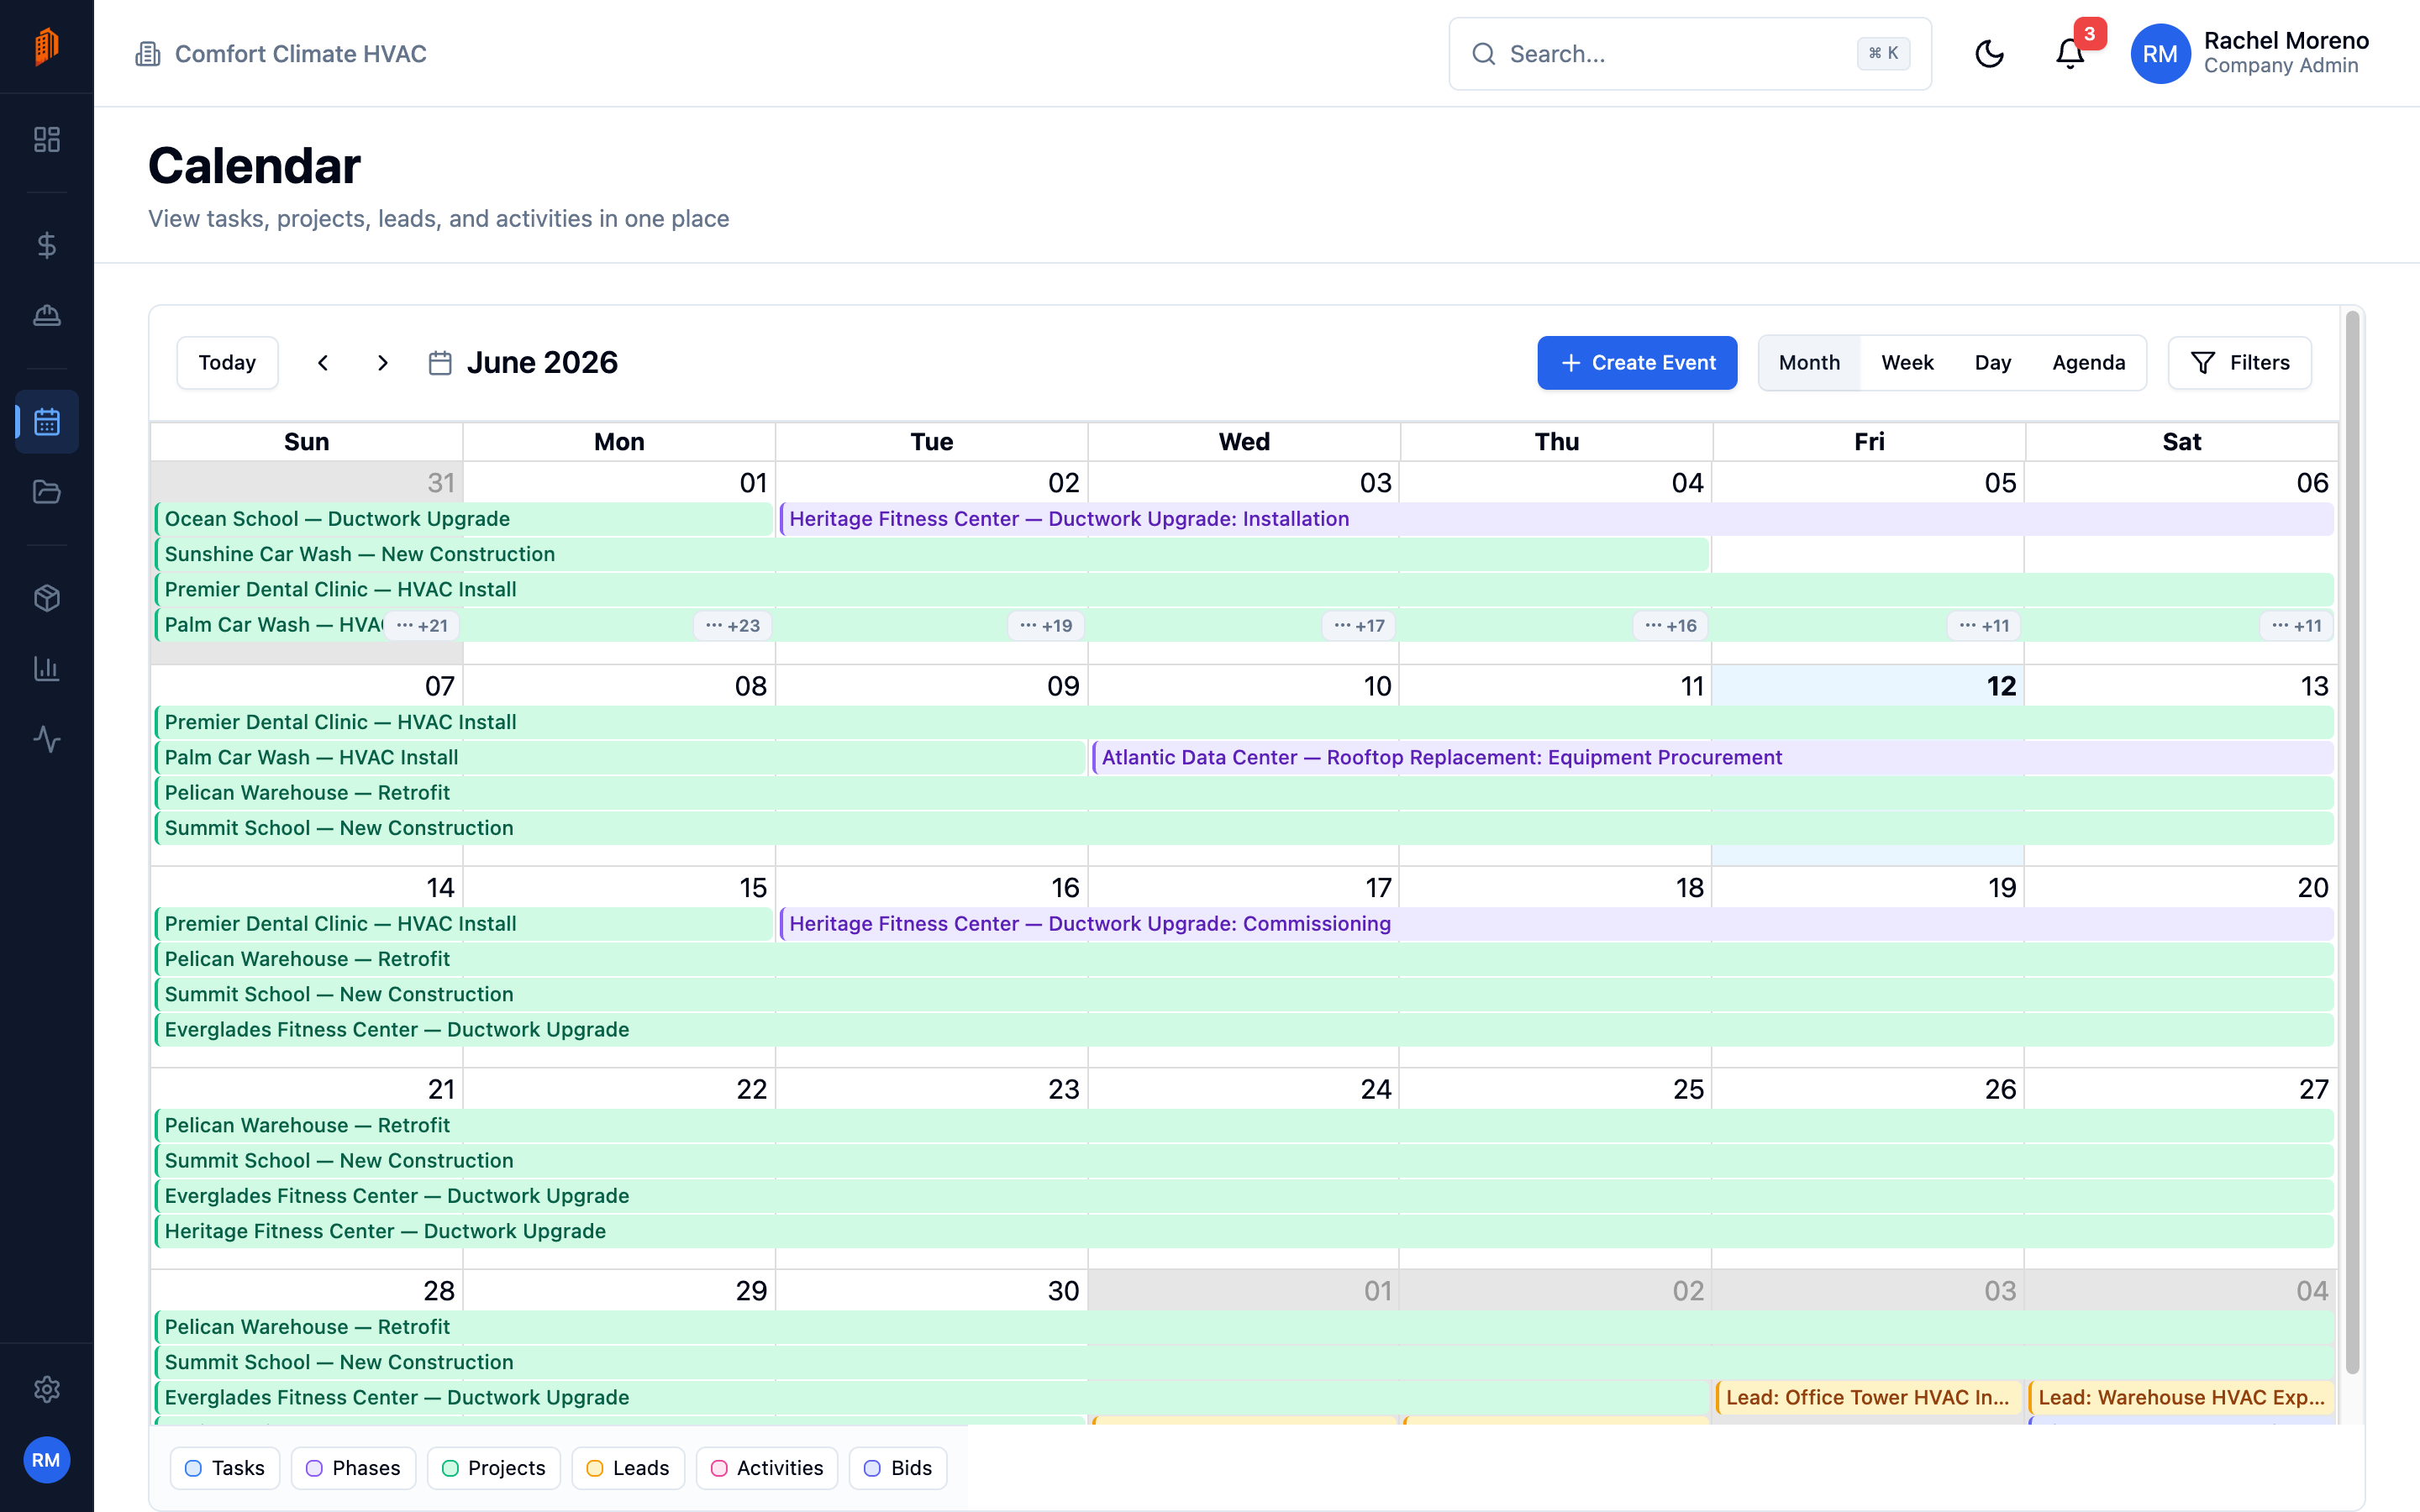Toggle Tasks legend filter

pyautogui.click(x=225, y=1468)
